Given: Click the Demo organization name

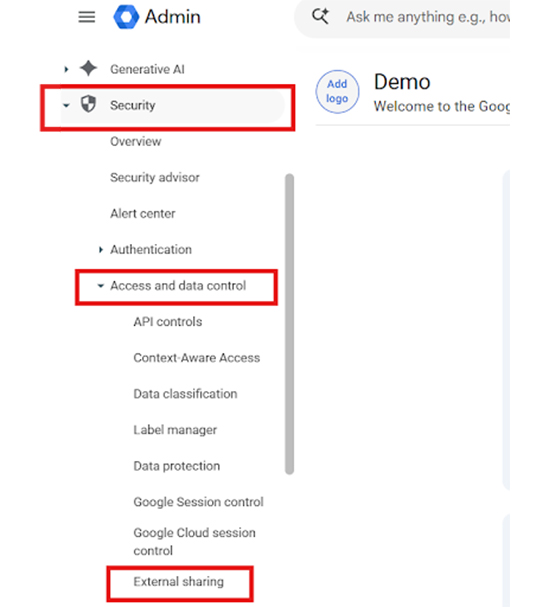Looking at the screenshot, I should click(402, 82).
